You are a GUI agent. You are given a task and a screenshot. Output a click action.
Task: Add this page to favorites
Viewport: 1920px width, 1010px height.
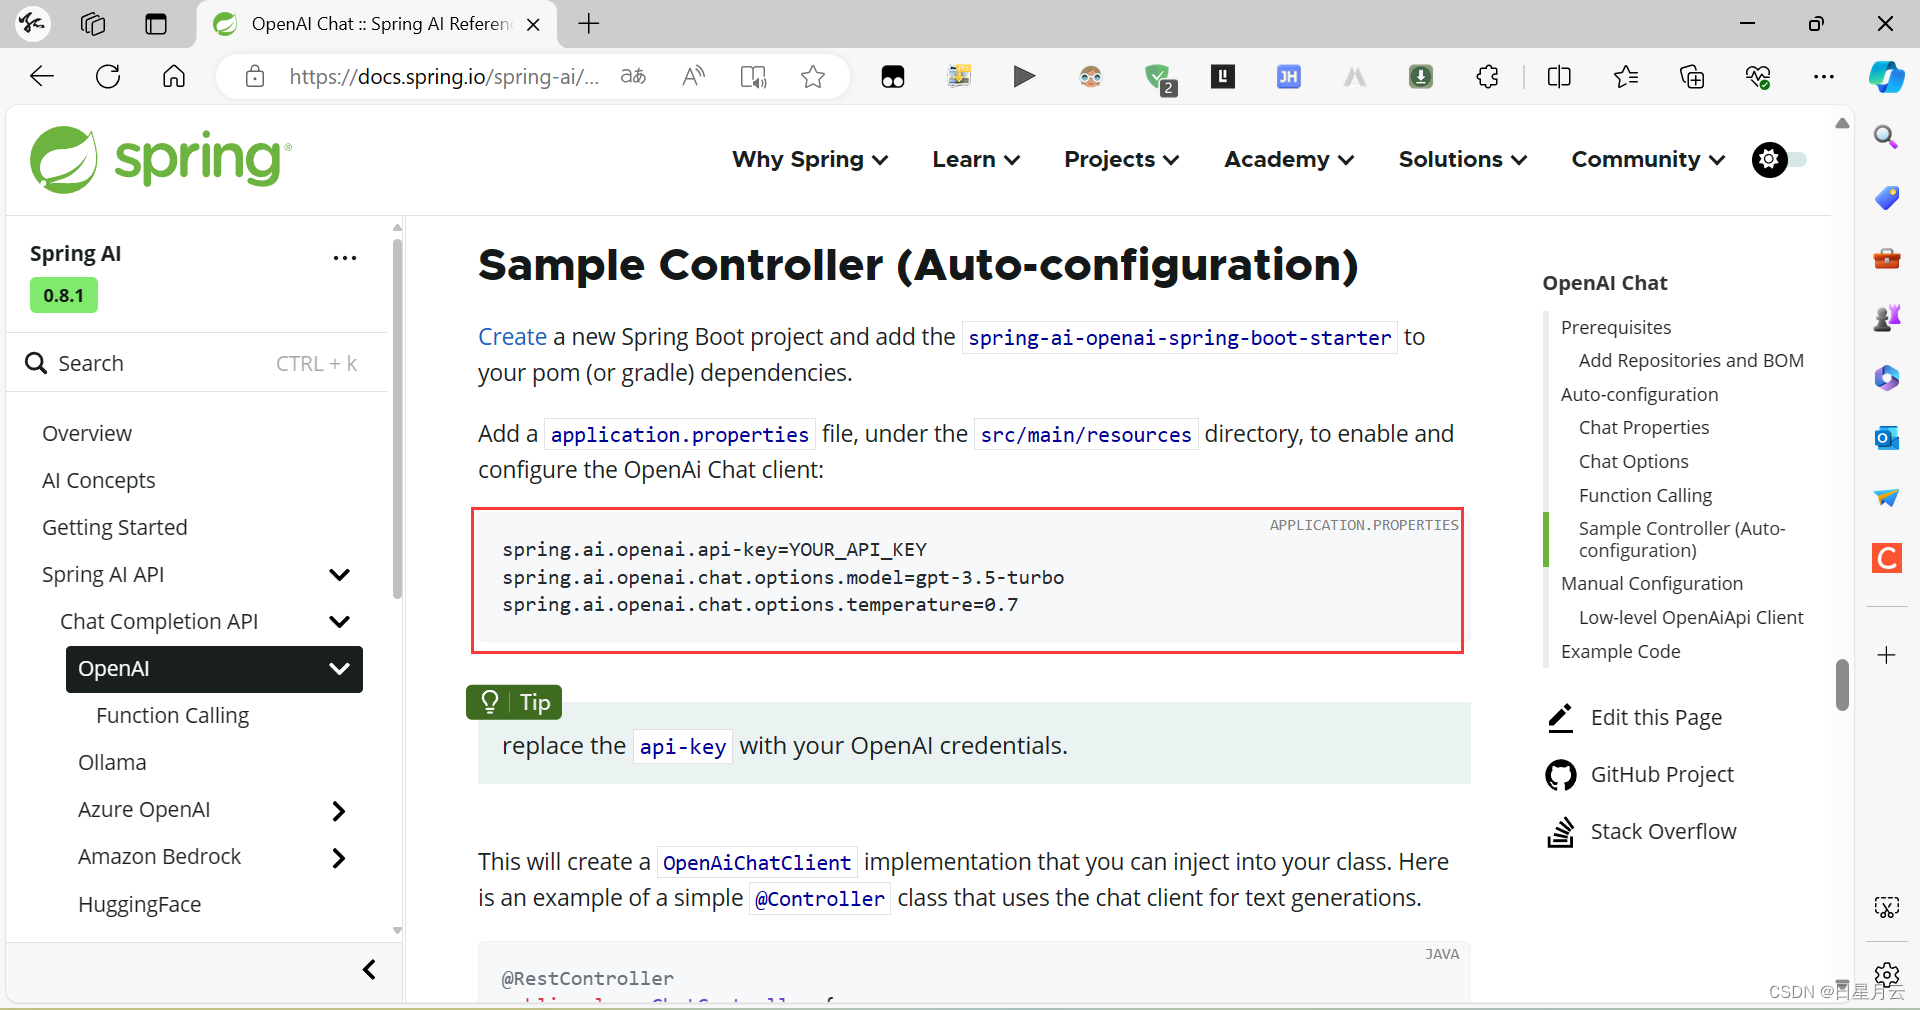pyautogui.click(x=813, y=76)
